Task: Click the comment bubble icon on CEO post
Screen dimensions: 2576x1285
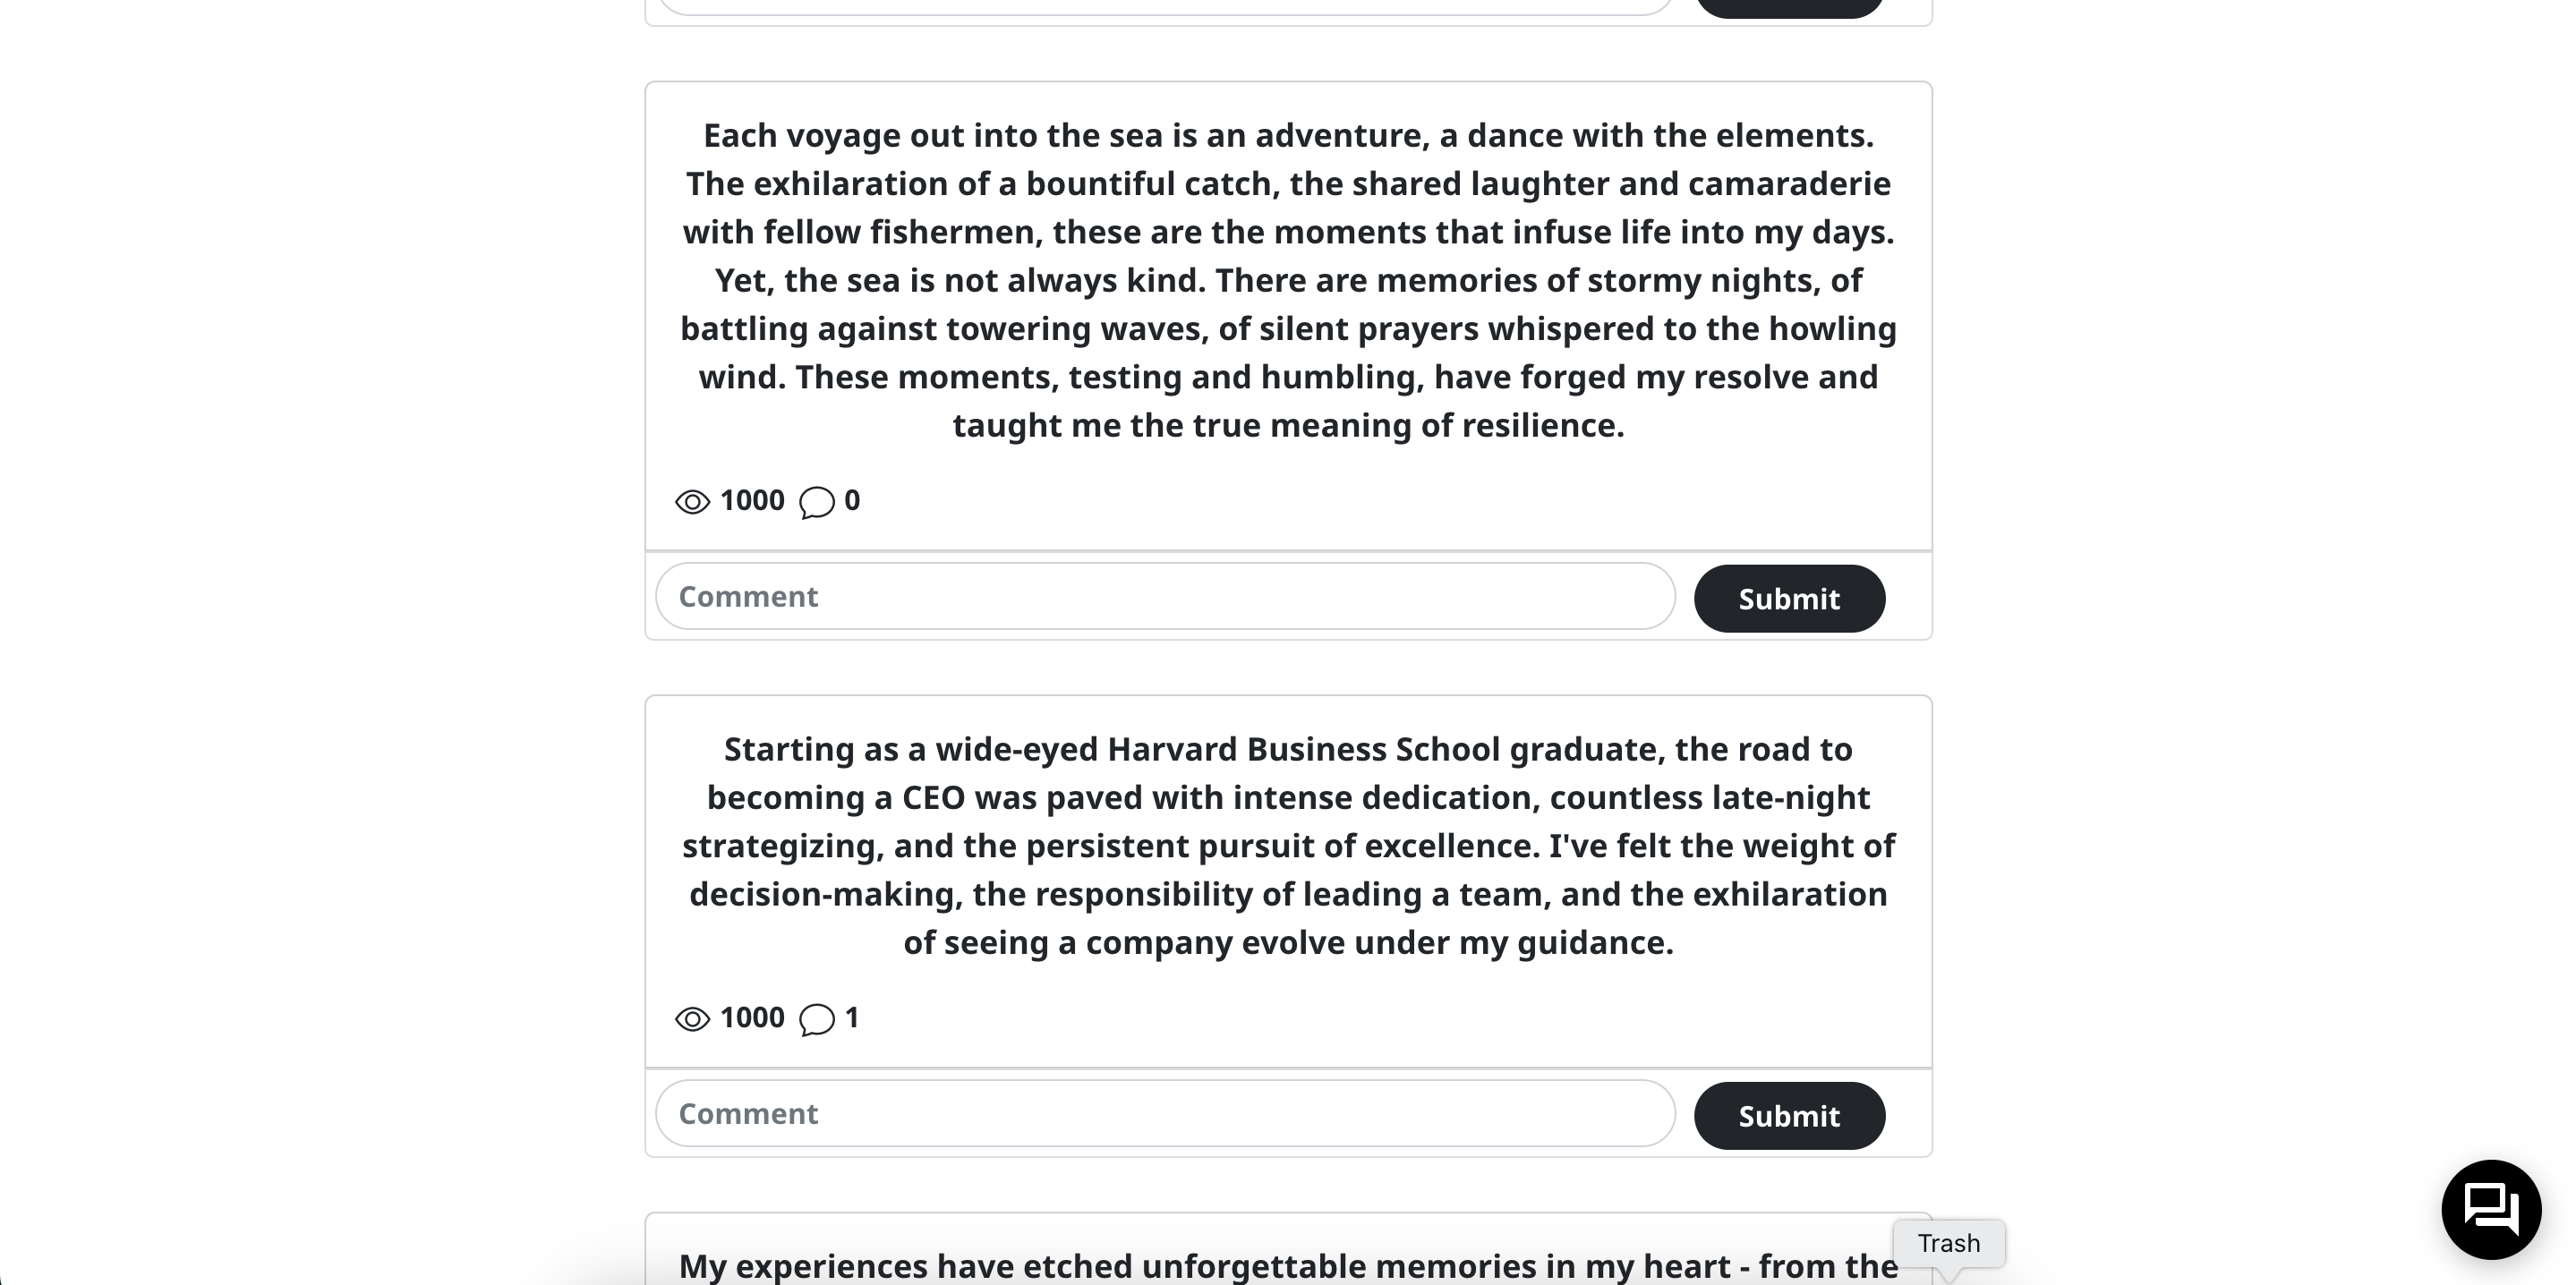Action: click(816, 1019)
